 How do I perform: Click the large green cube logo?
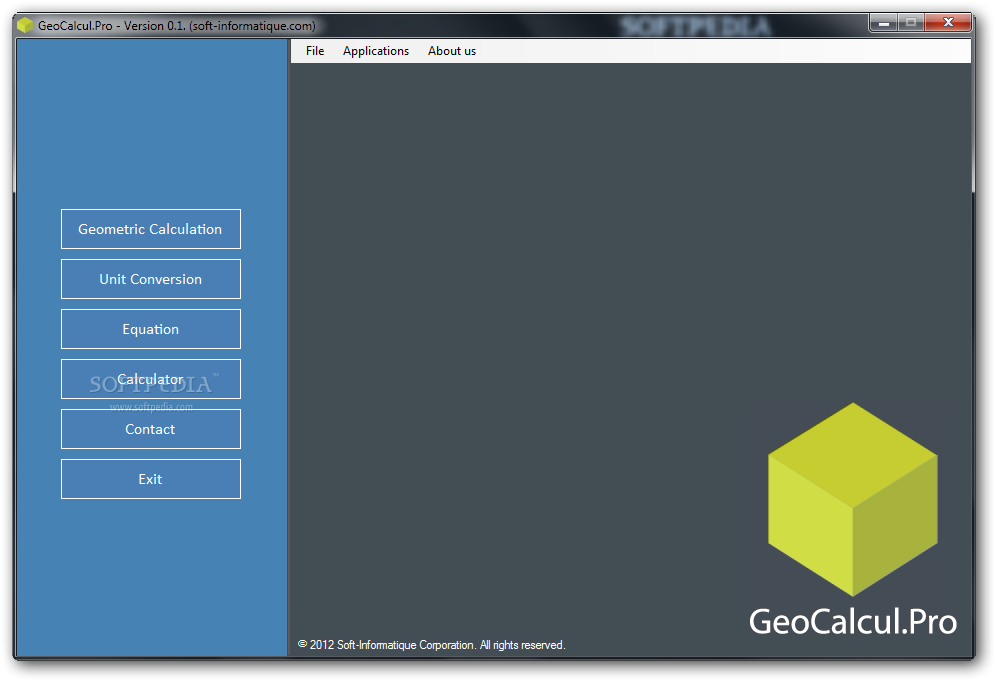coord(852,499)
